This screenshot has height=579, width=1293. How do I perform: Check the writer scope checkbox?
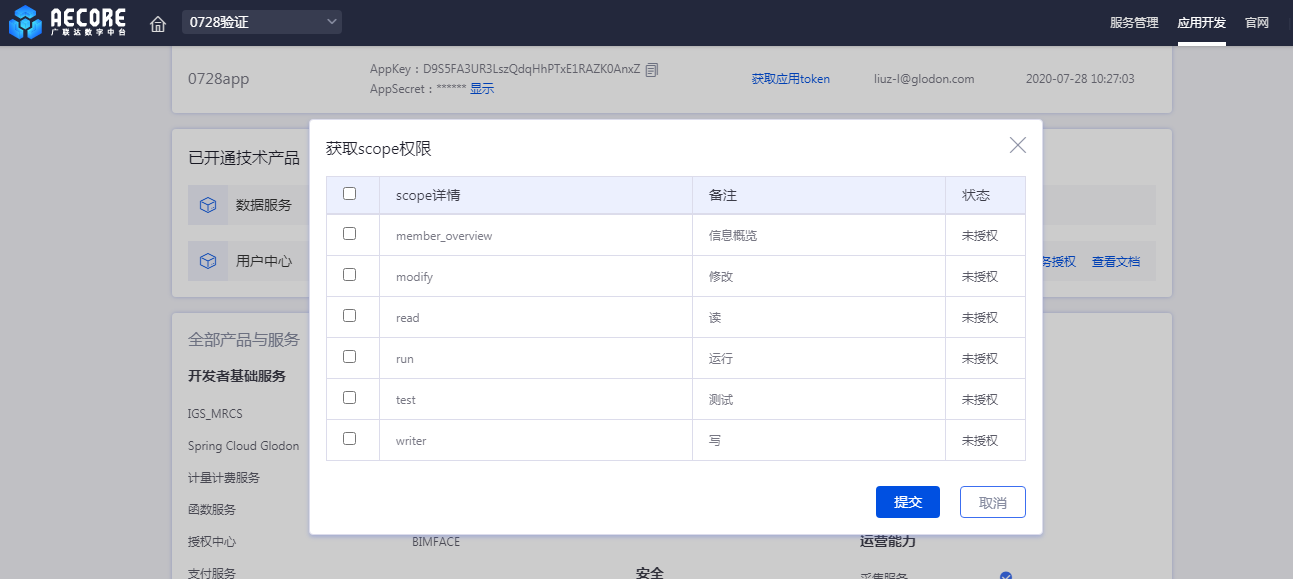pos(350,438)
